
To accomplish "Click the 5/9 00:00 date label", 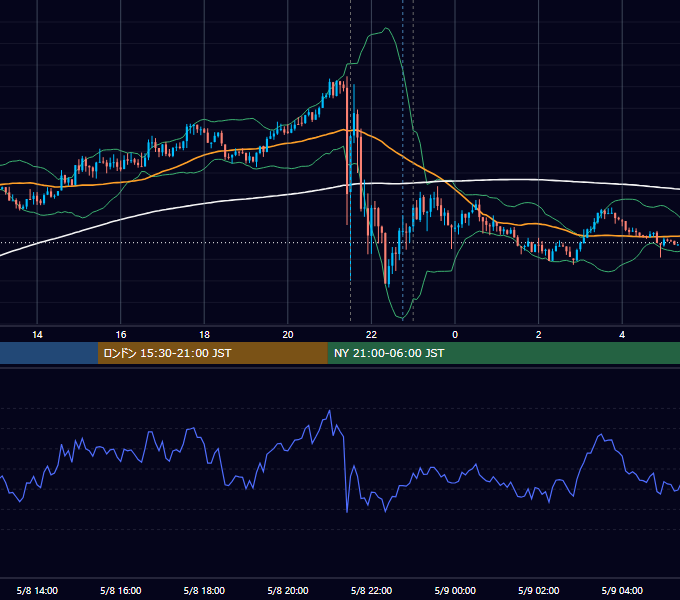I will [455, 591].
